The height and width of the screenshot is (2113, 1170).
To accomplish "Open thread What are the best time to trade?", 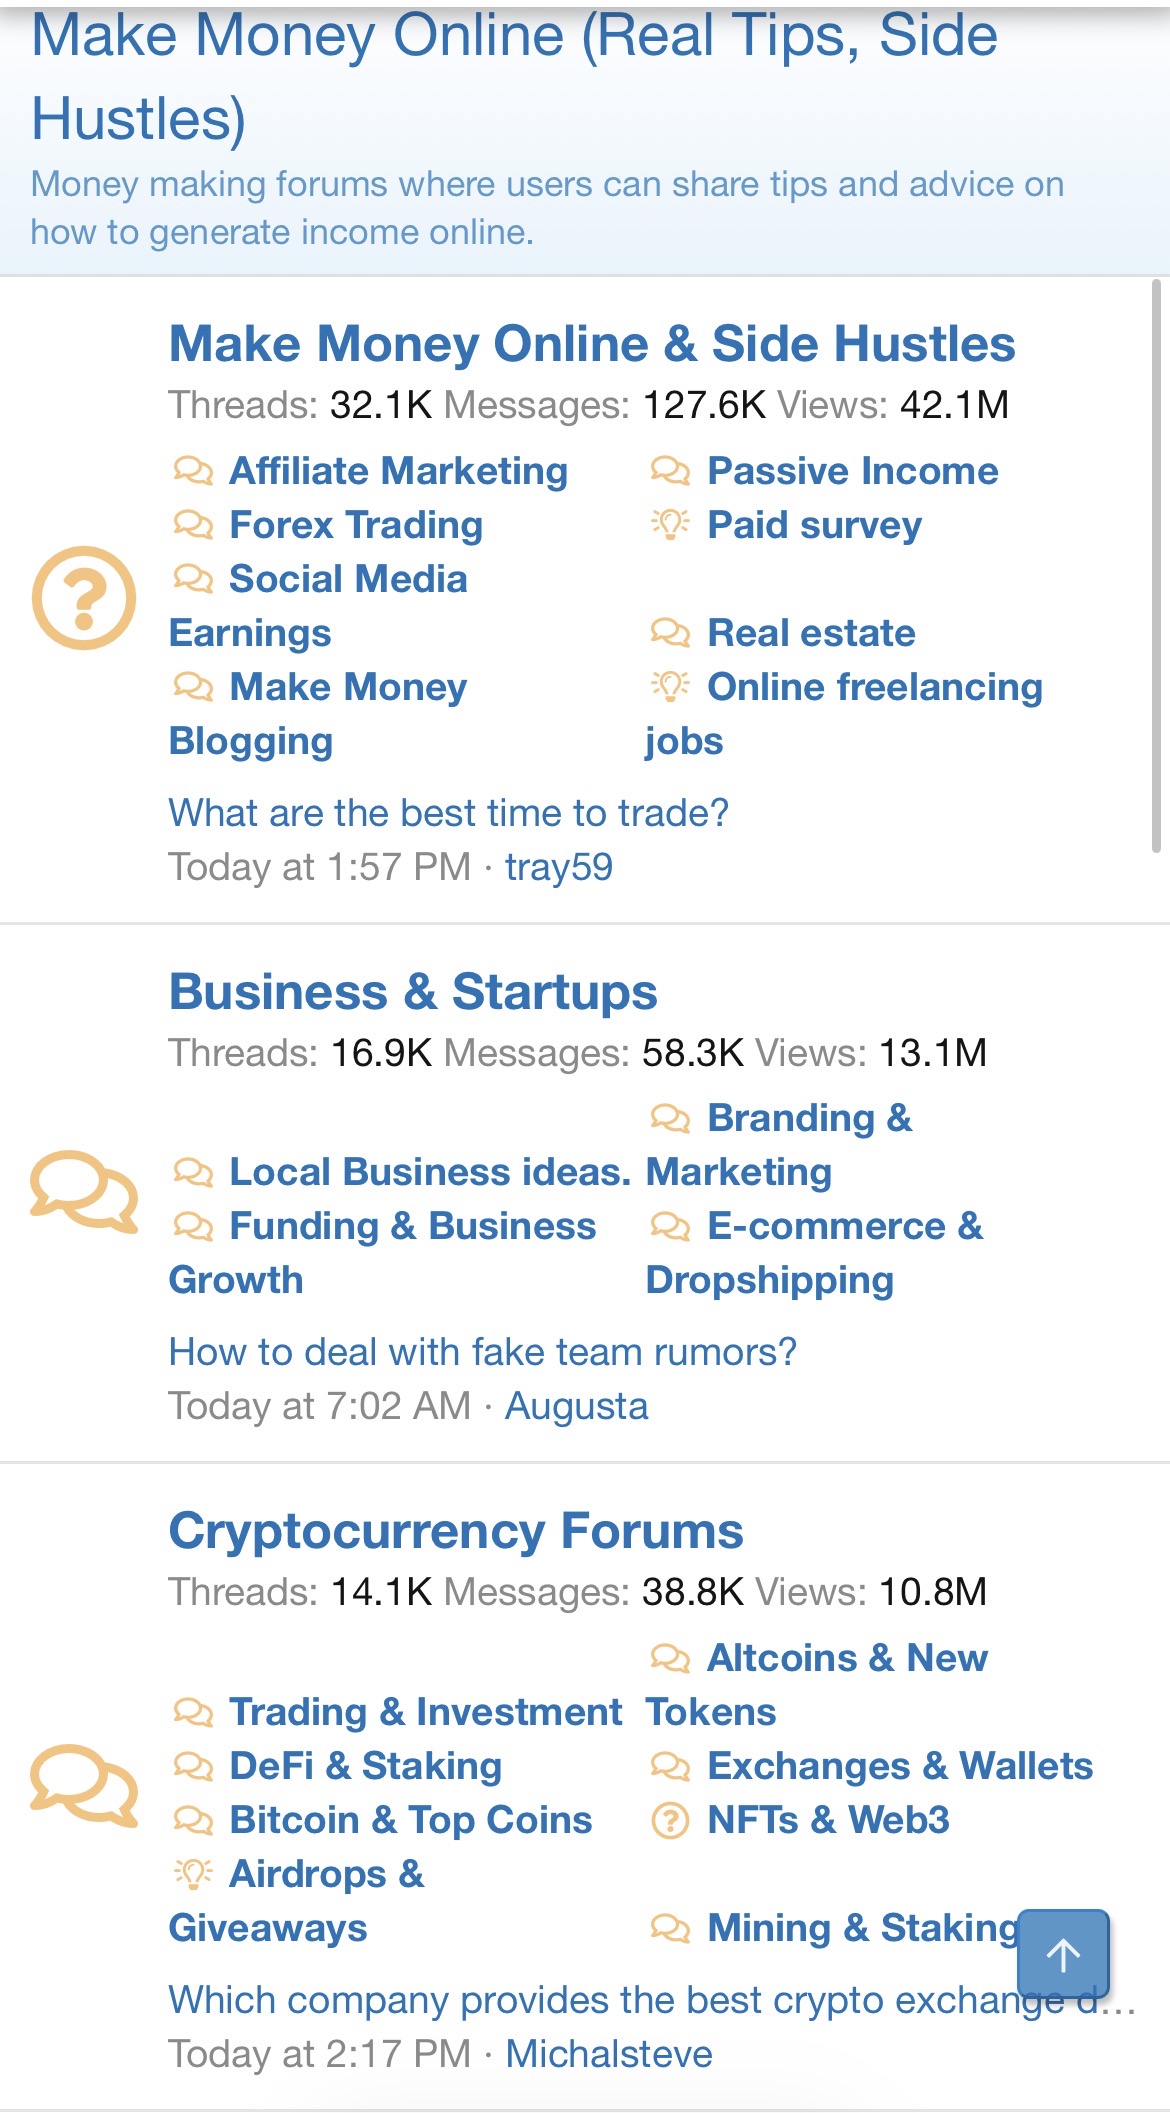I will [x=448, y=813].
